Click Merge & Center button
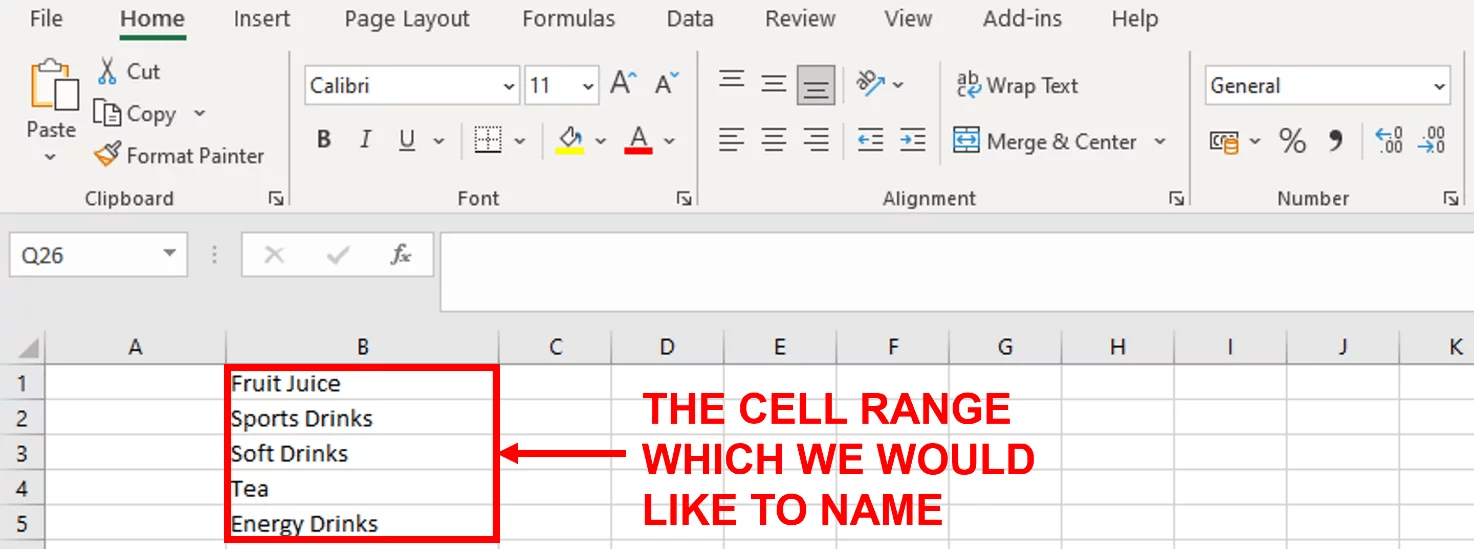This screenshot has height=560, width=1474. [x=1044, y=141]
